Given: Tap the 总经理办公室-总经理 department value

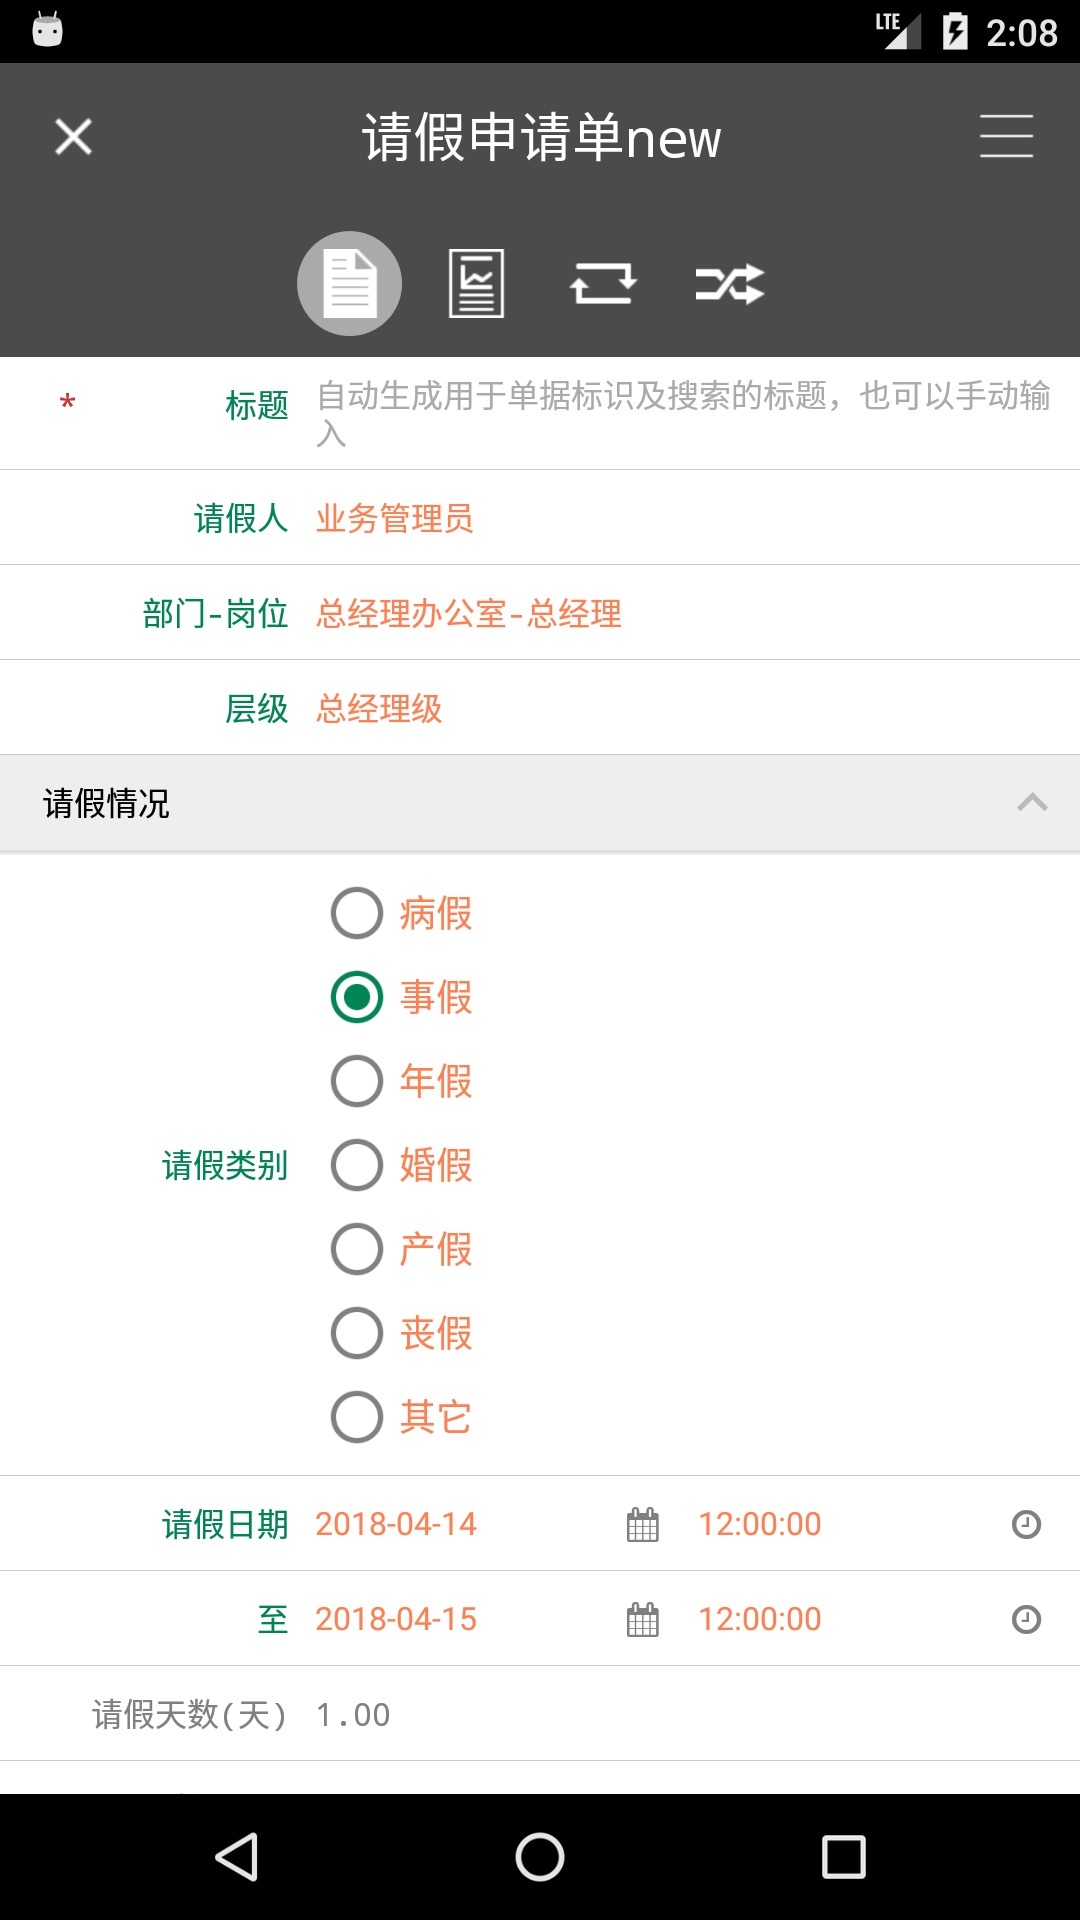Looking at the screenshot, I should point(469,613).
